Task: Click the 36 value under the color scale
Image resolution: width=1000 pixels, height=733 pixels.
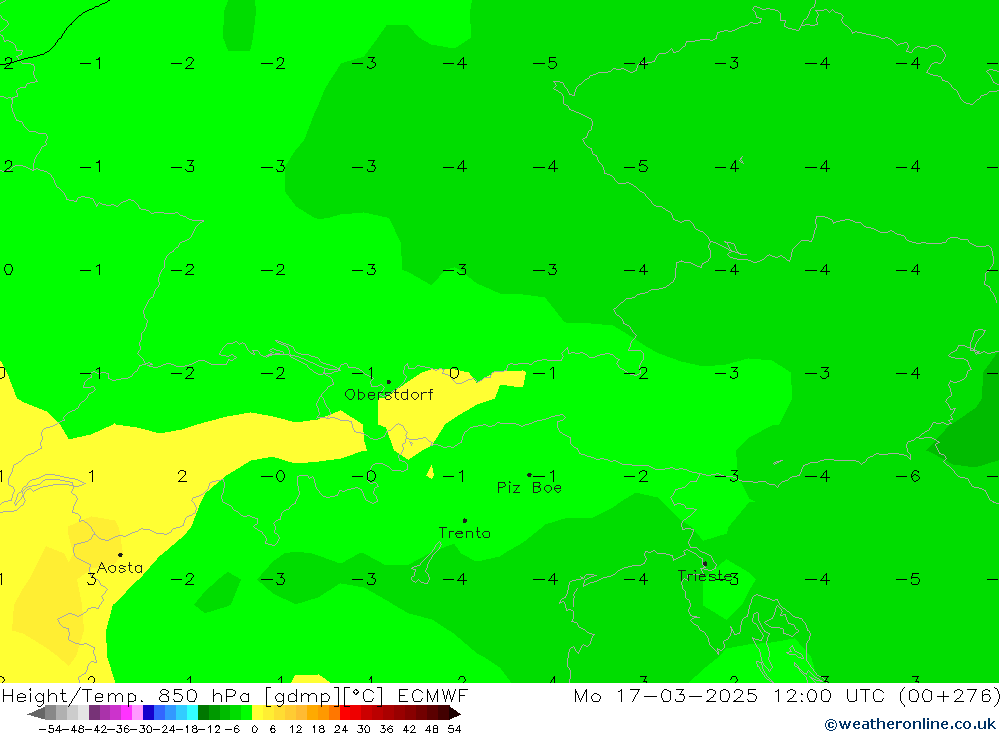Action: (386, 729)
